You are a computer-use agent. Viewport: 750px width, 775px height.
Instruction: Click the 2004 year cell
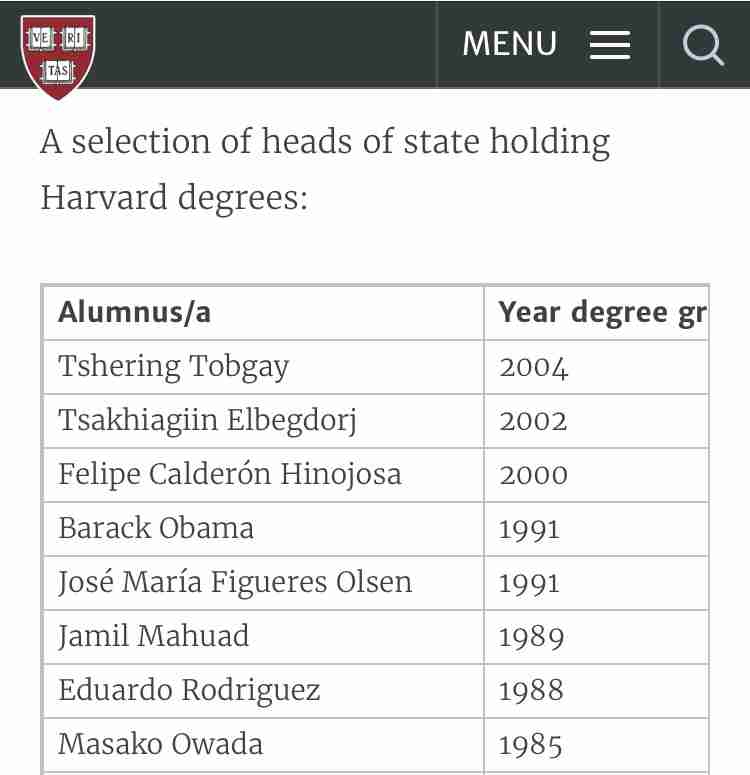(597, 367)
